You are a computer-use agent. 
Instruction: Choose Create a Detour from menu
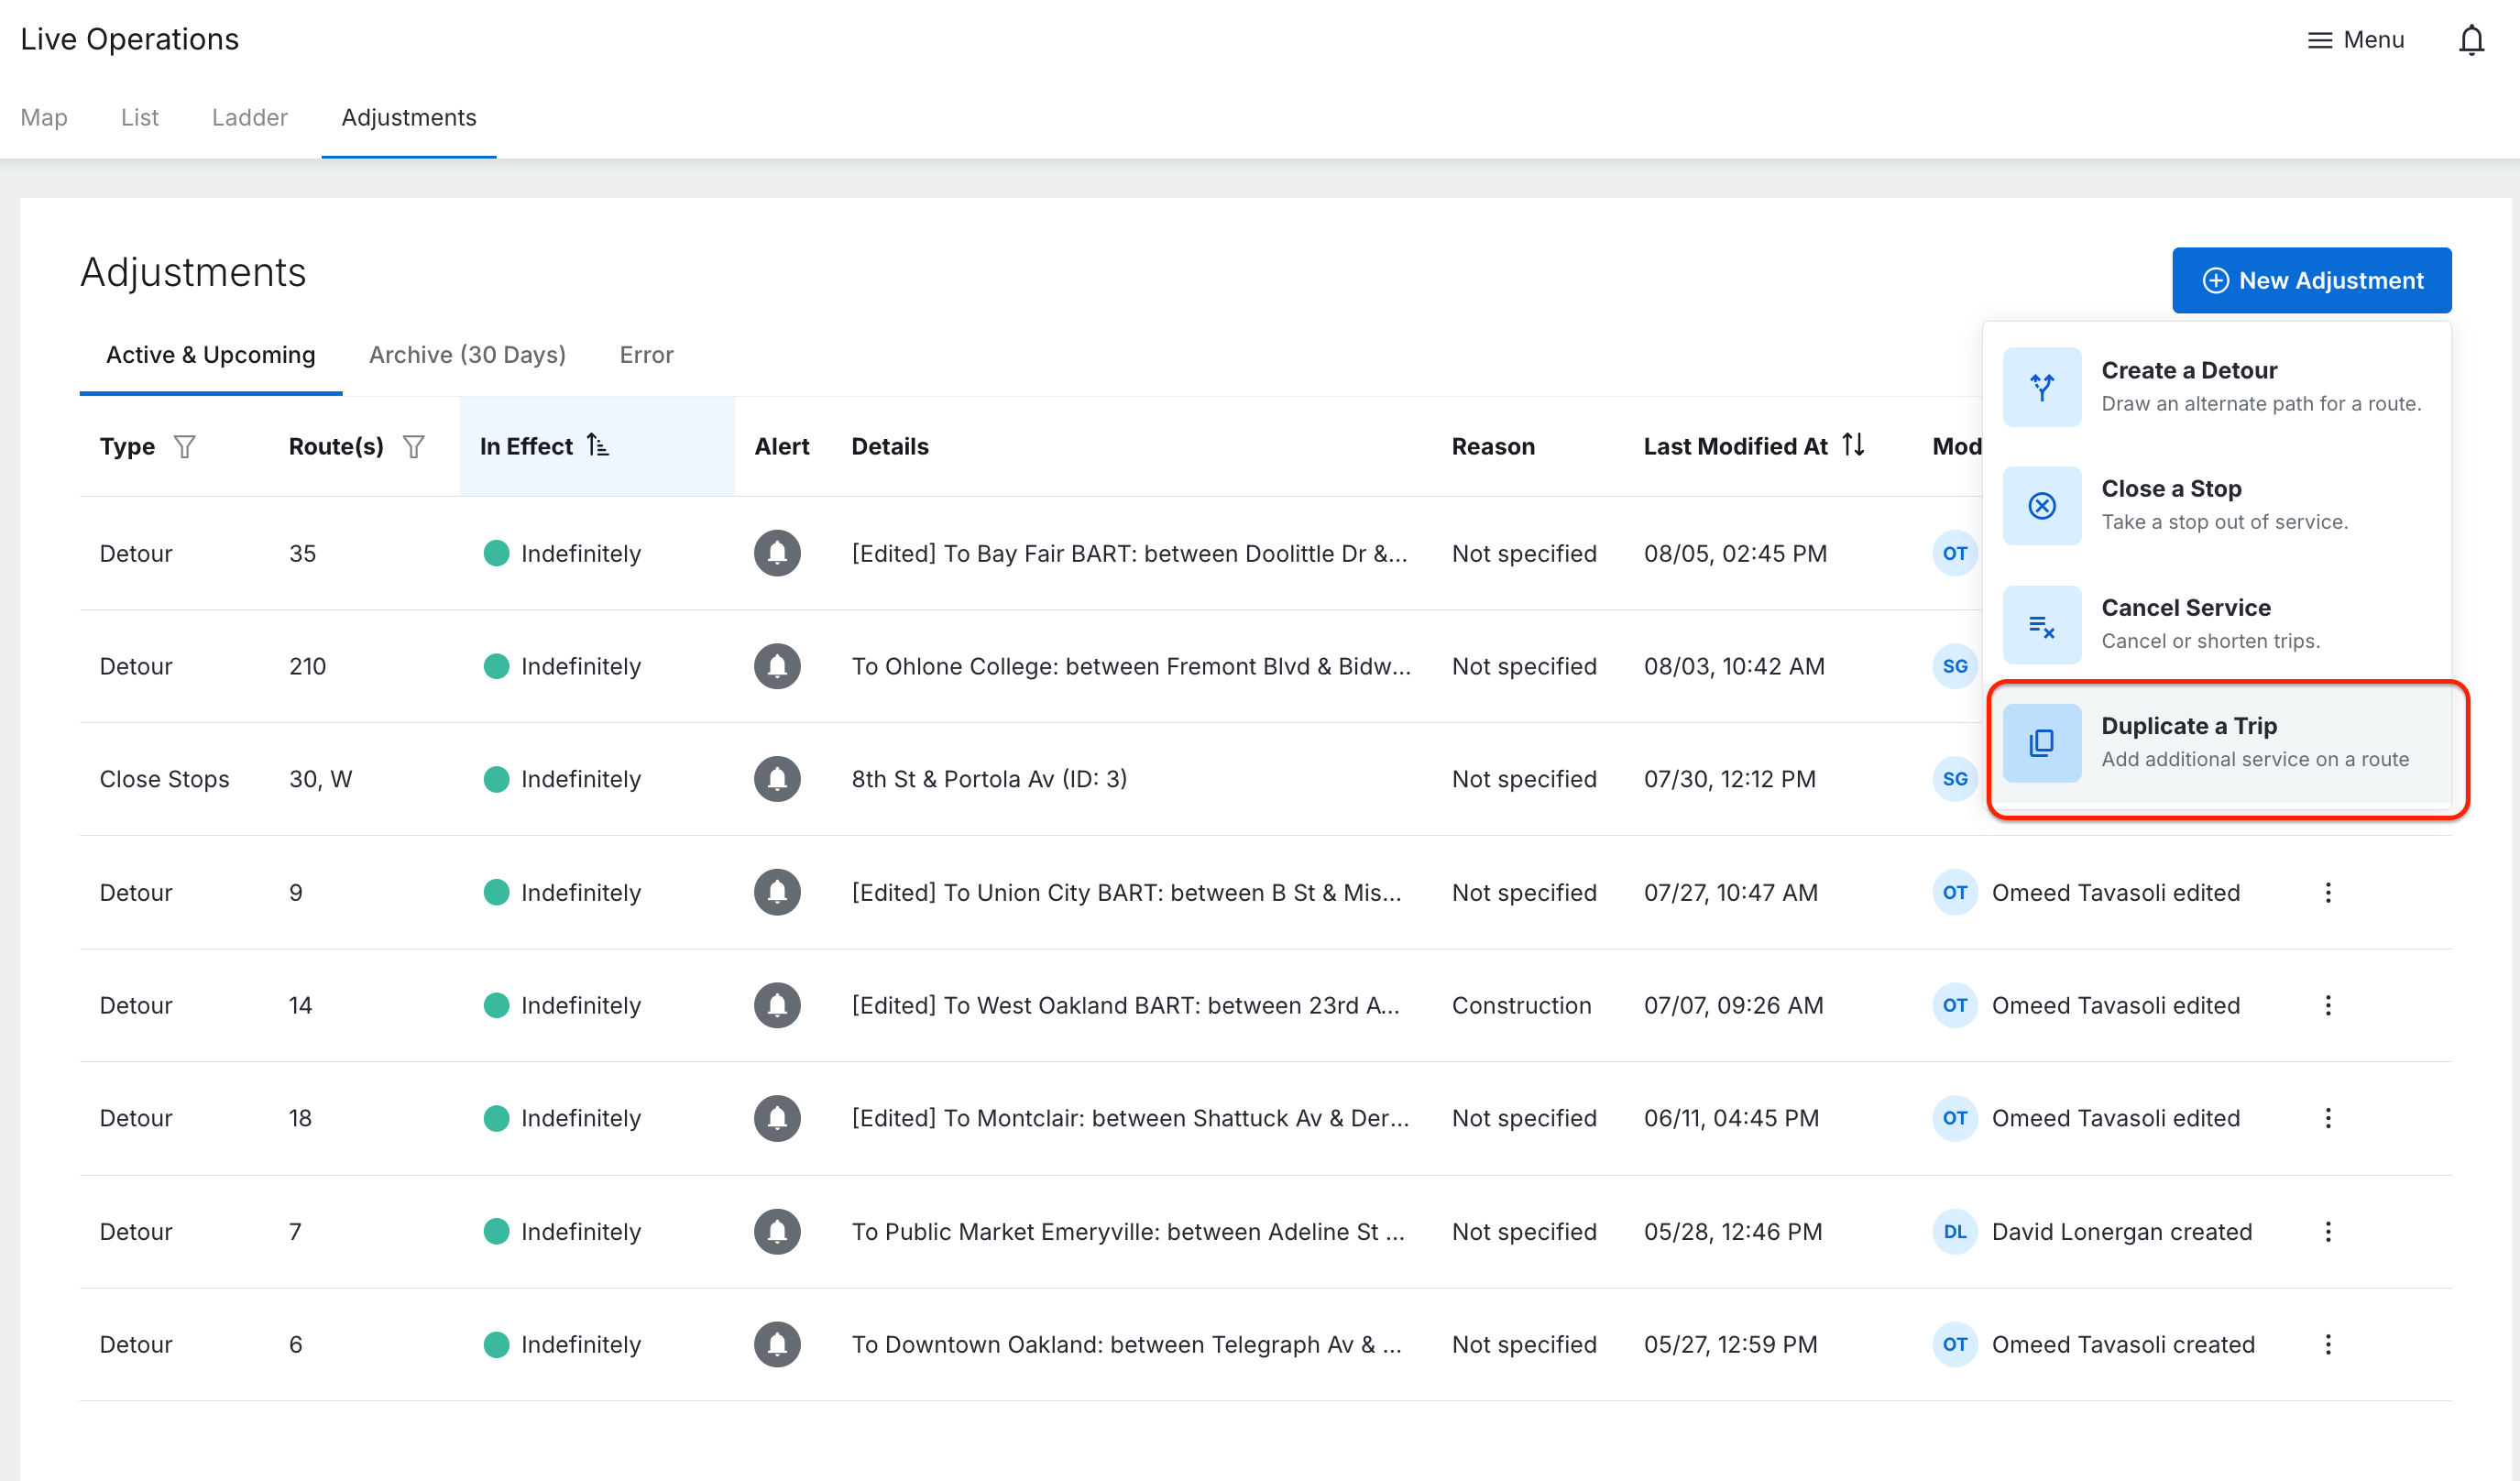[x=2217, y=386]
